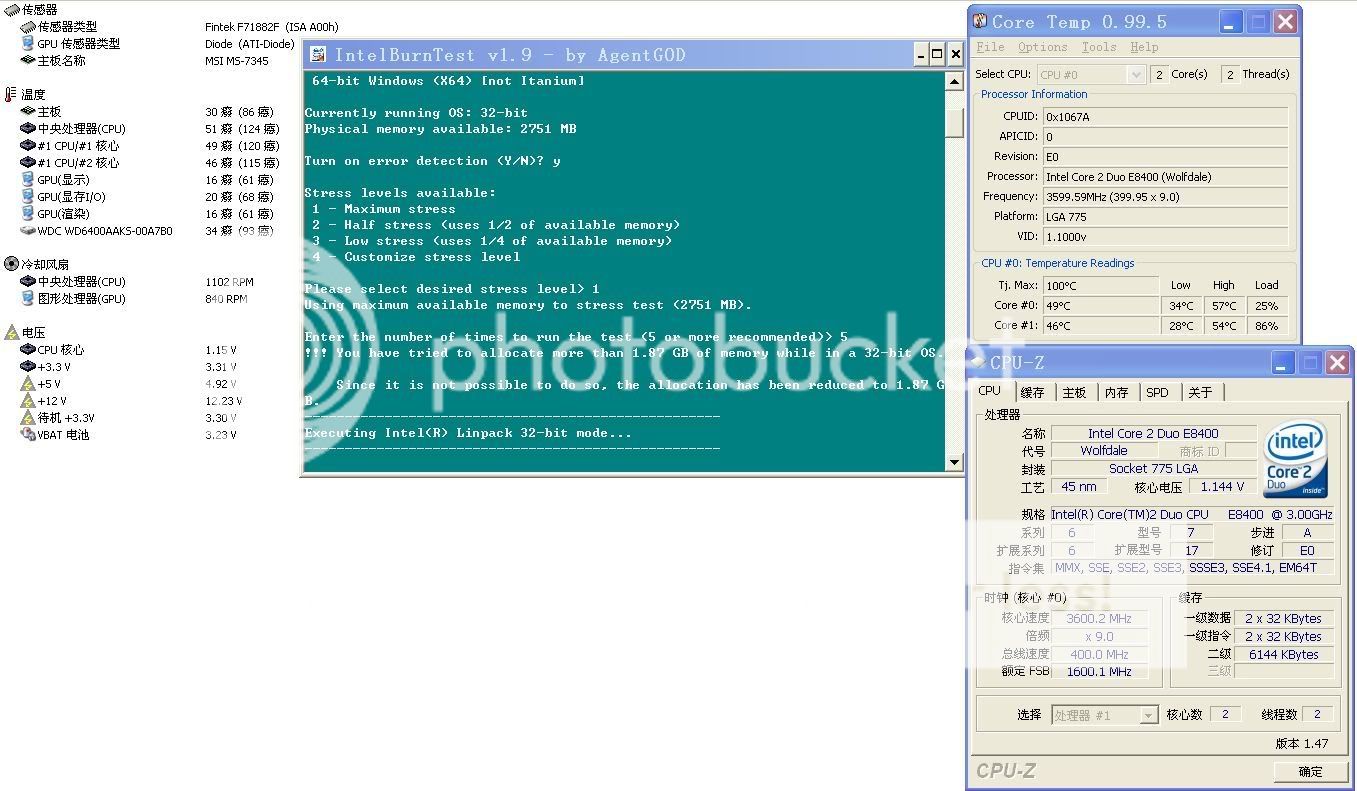Switch to the 关于 tab in CPU-Z

click(1200, 393)
